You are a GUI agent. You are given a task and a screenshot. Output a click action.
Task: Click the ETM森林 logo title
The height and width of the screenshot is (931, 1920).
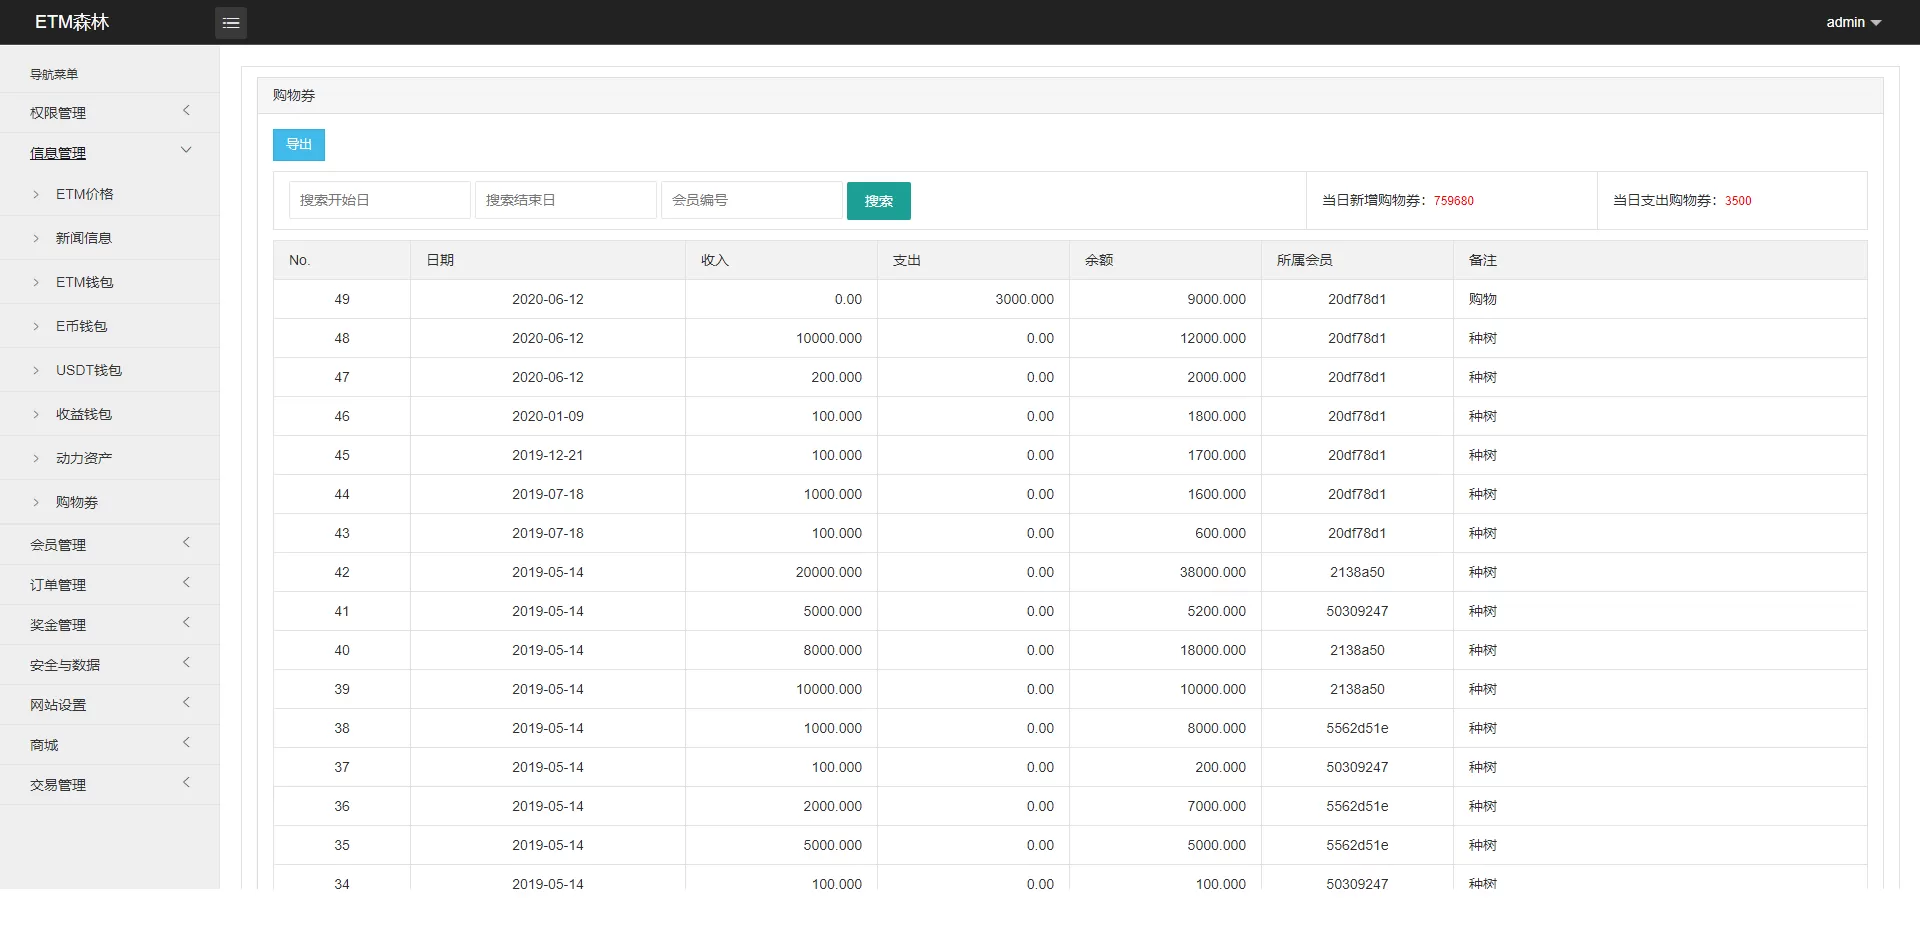click(x=72, y=22)
